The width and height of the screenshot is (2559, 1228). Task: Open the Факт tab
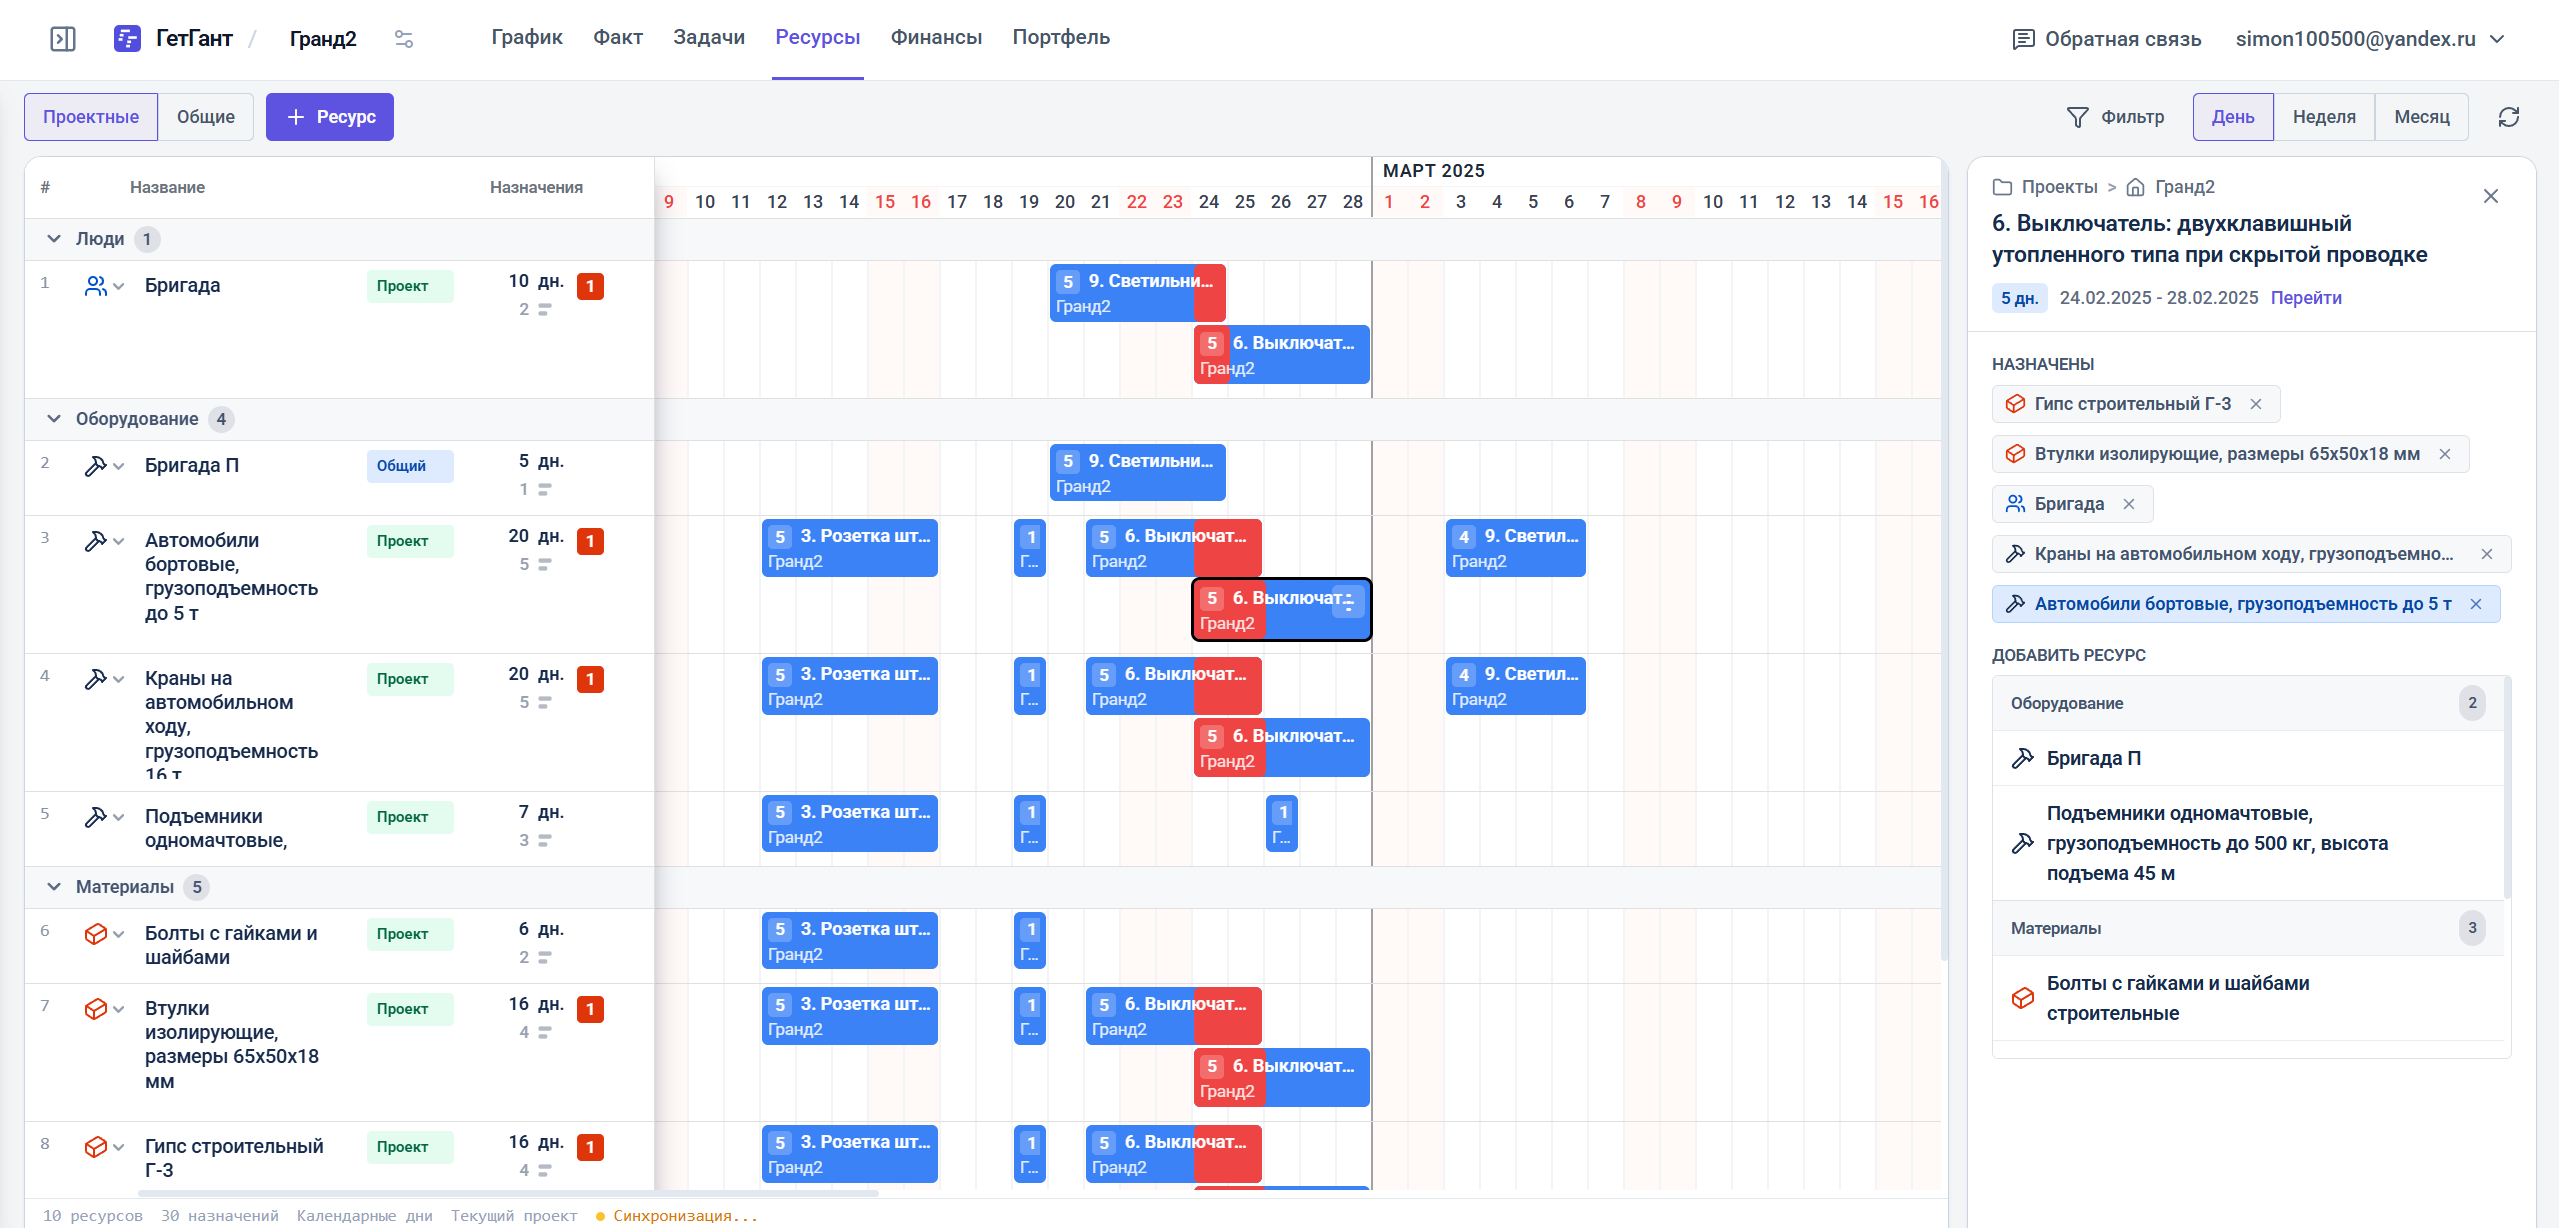[x=618, y=37]
